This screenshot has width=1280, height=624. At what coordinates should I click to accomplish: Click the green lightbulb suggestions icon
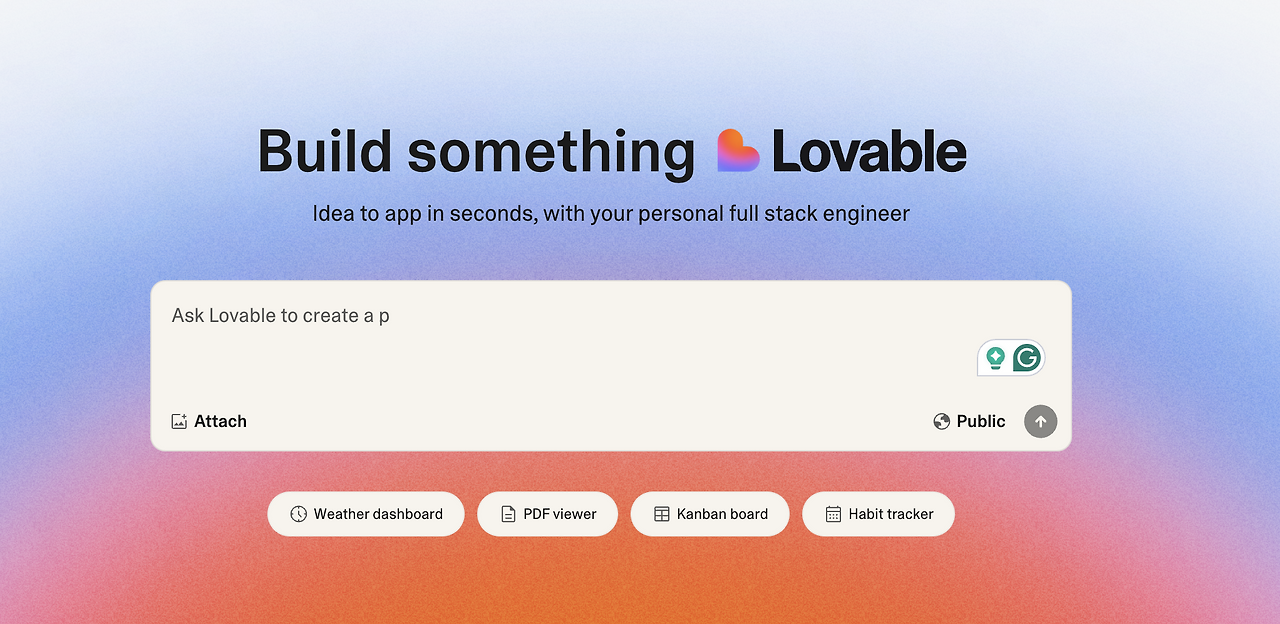click(x=994, y=357)
